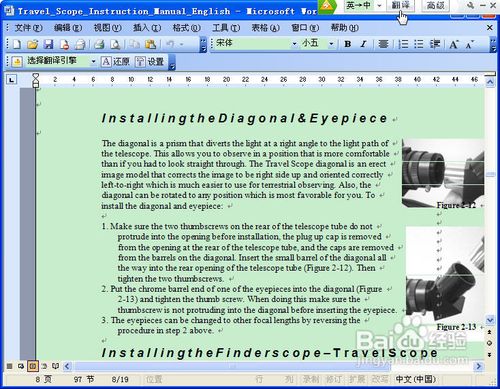Open the 视图(V) menu

(x=107, y=28)
